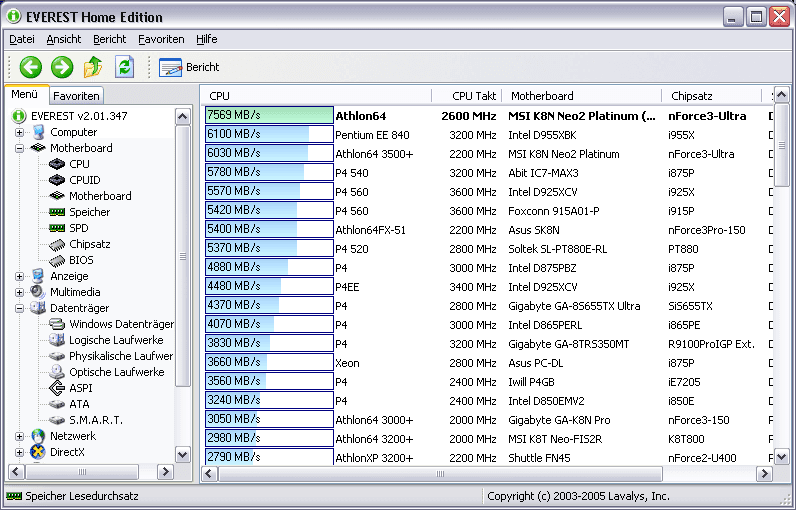This screenshot has height=510, width=796.
Task: Open the Favoriten menu
Action: click(161, 39)
